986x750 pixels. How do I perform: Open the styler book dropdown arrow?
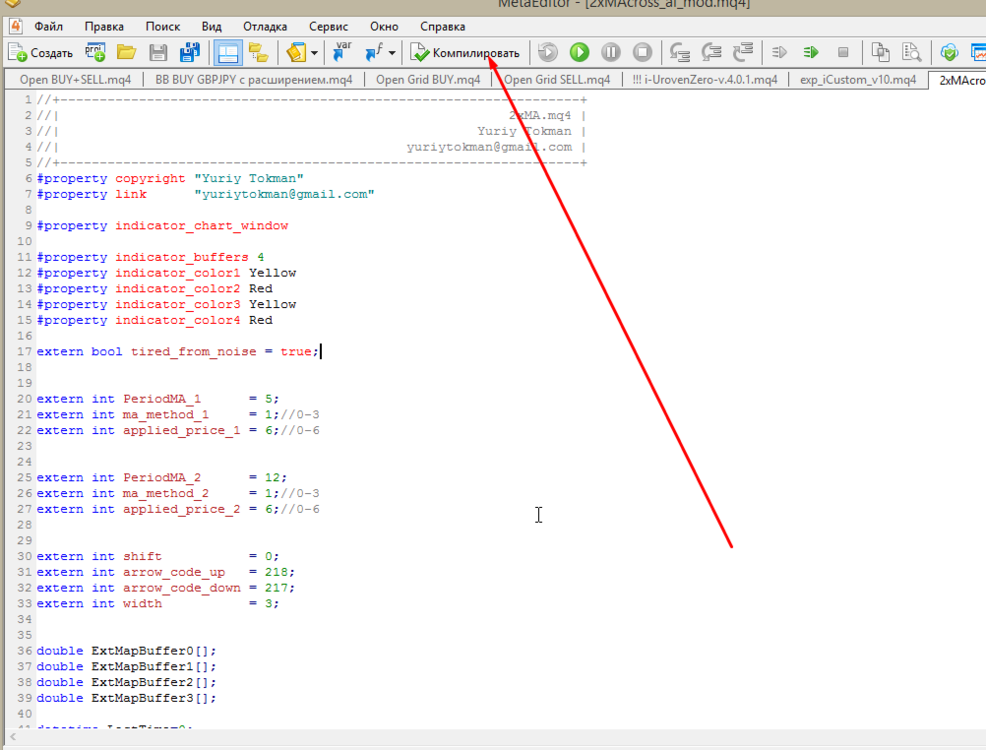point(314,53)
